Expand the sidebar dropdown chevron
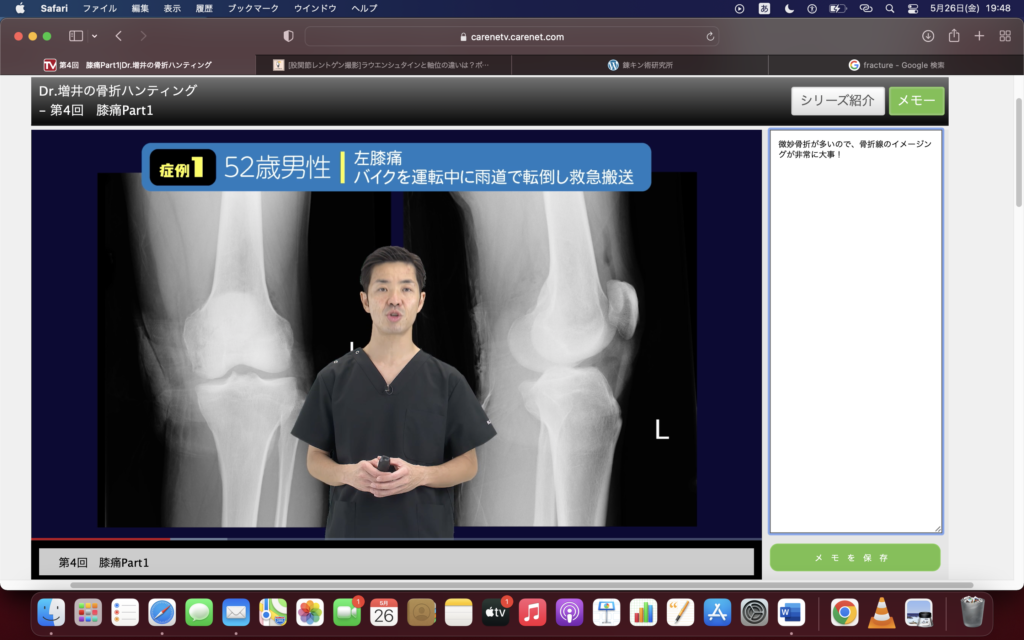 (x=94, y=36)
